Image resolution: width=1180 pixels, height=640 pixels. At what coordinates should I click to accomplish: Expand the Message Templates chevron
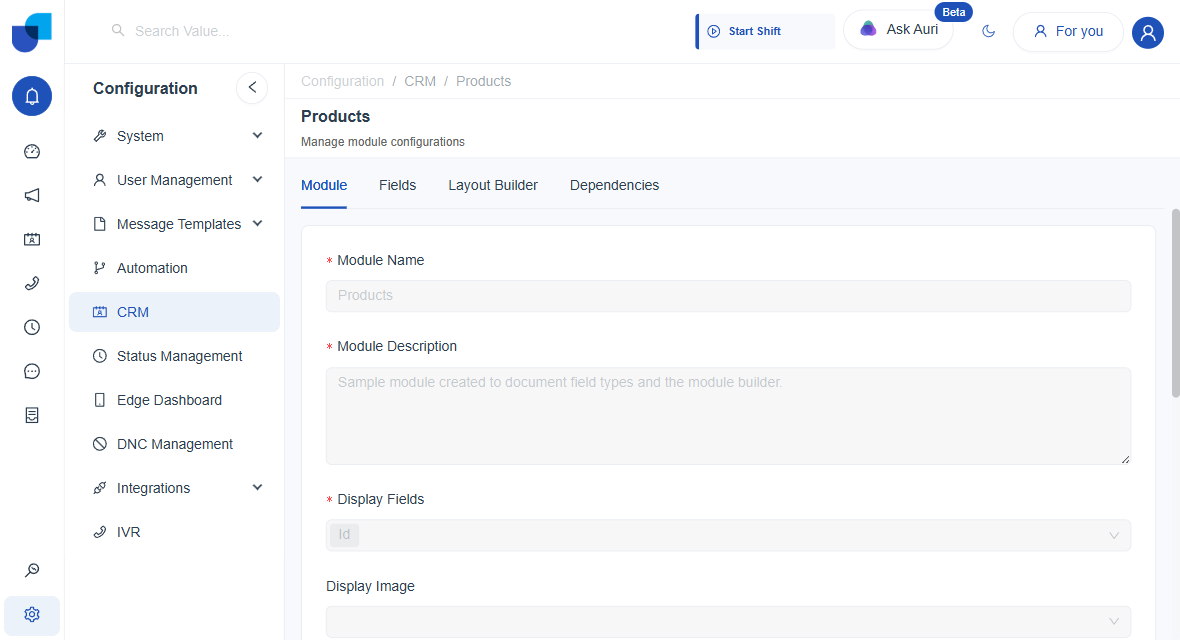[257, 223]
